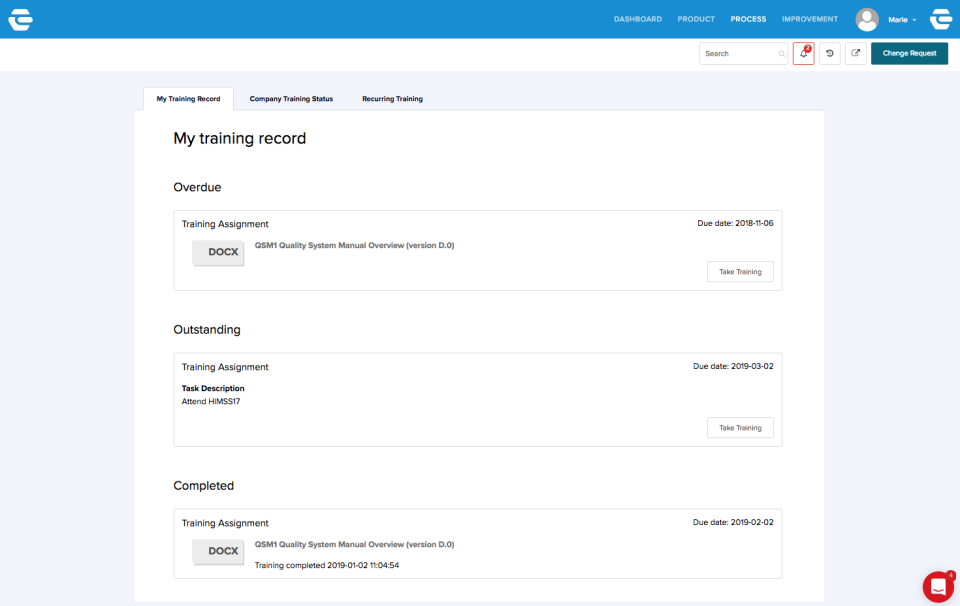
Task: Open the notifications bell
Action: pyautogui.click(x=803, y=53)
